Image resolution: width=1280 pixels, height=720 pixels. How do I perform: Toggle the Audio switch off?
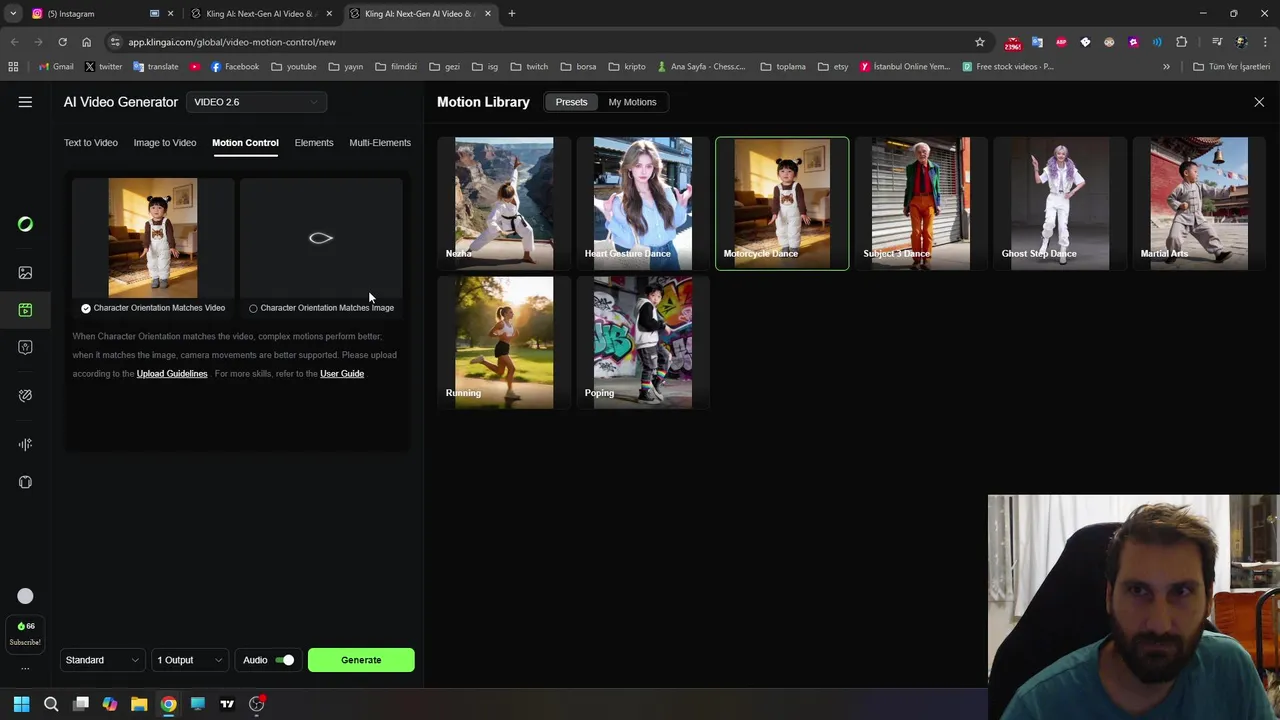click(x=286, y=660)
